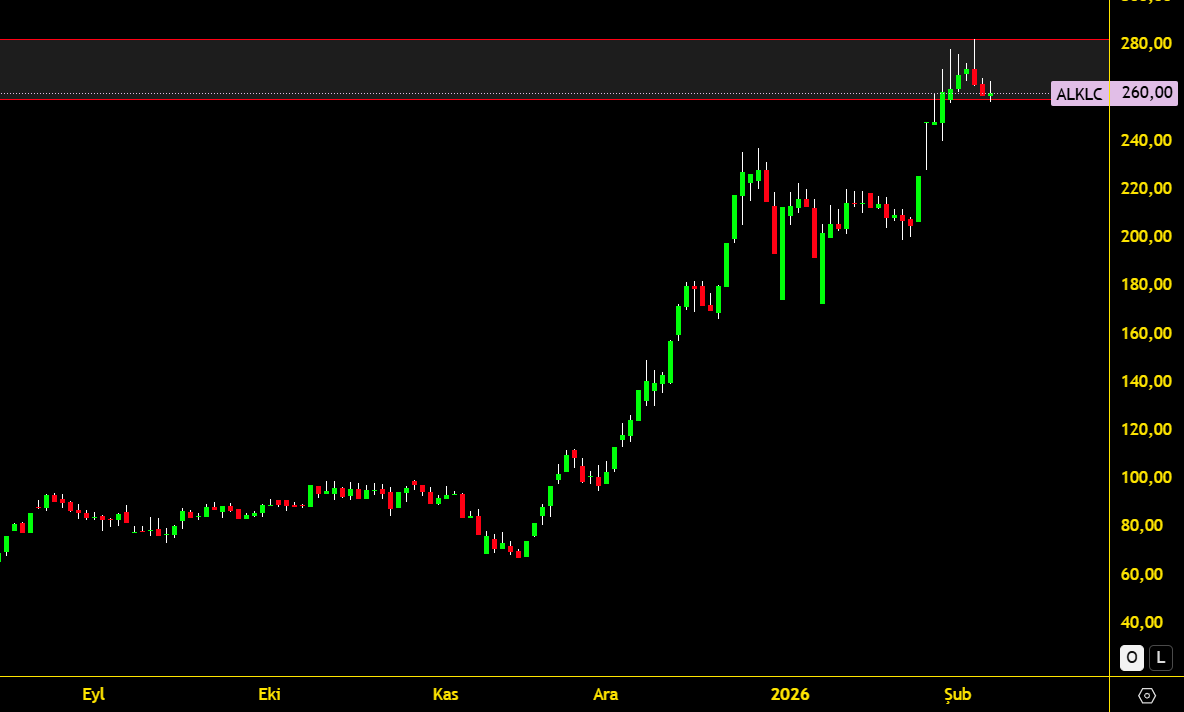
Task: Click the 160,00 price axis label
Action: (1146, 333)
